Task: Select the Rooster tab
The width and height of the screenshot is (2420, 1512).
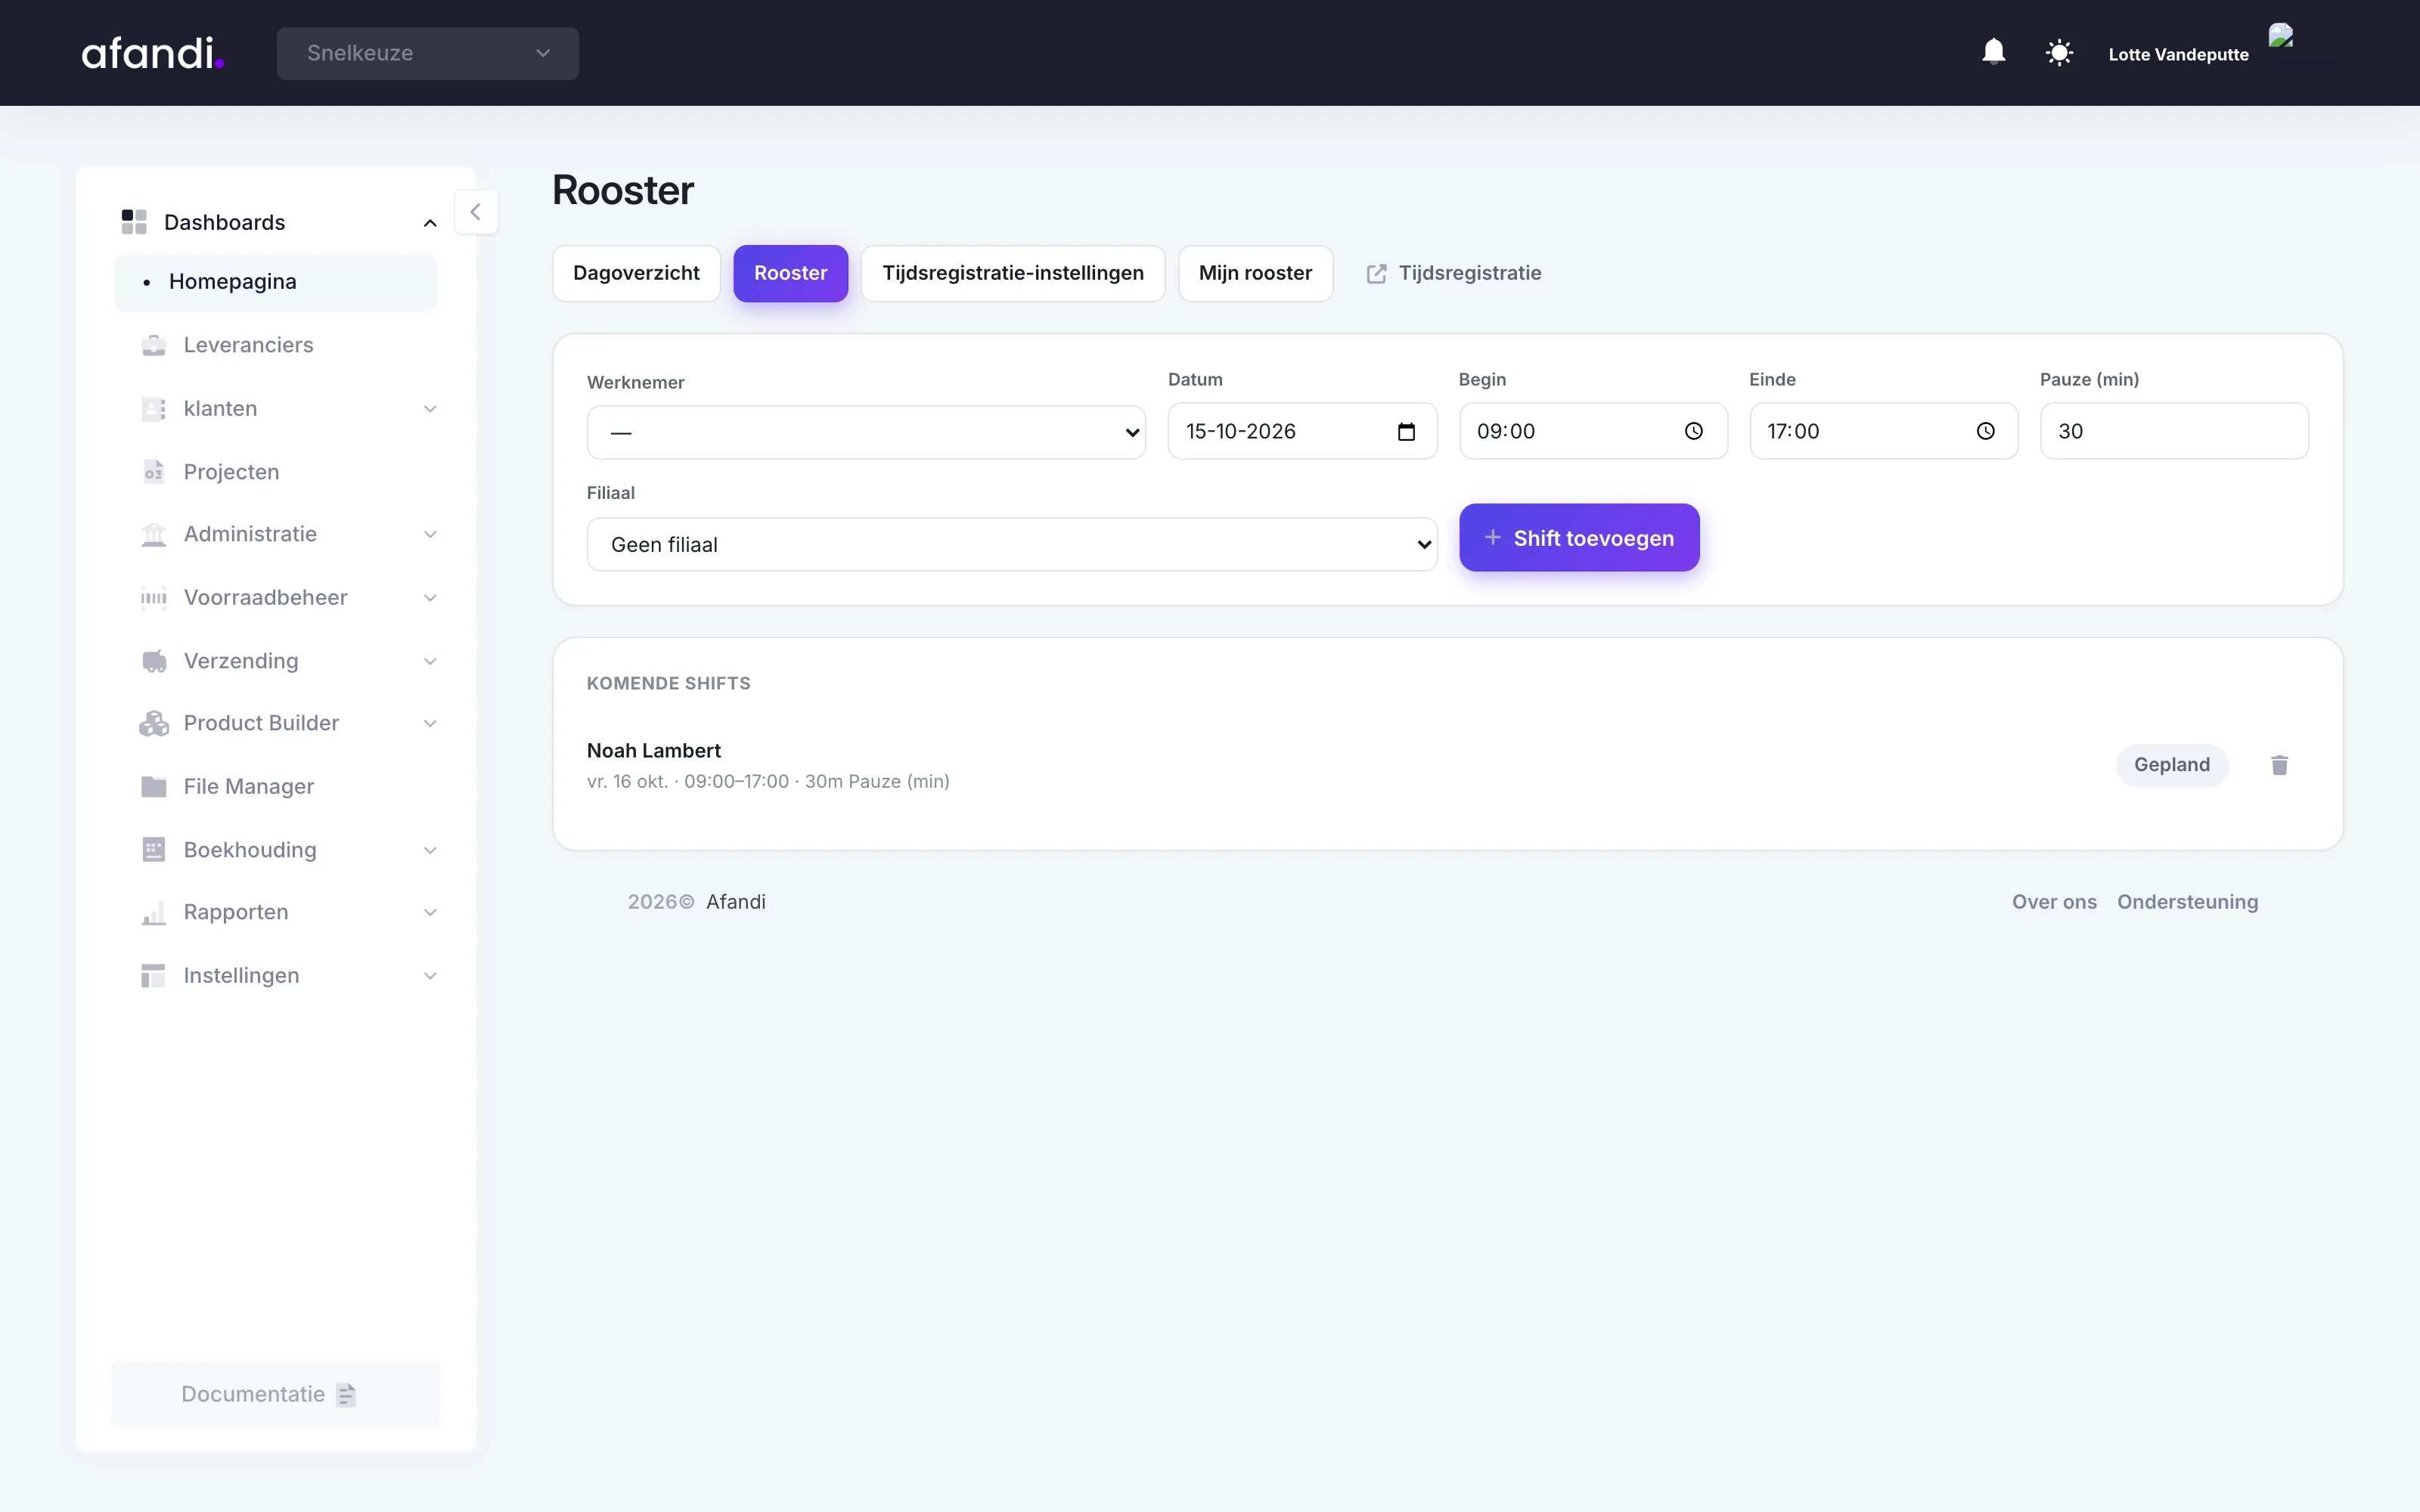Action: tap(790, 273)
